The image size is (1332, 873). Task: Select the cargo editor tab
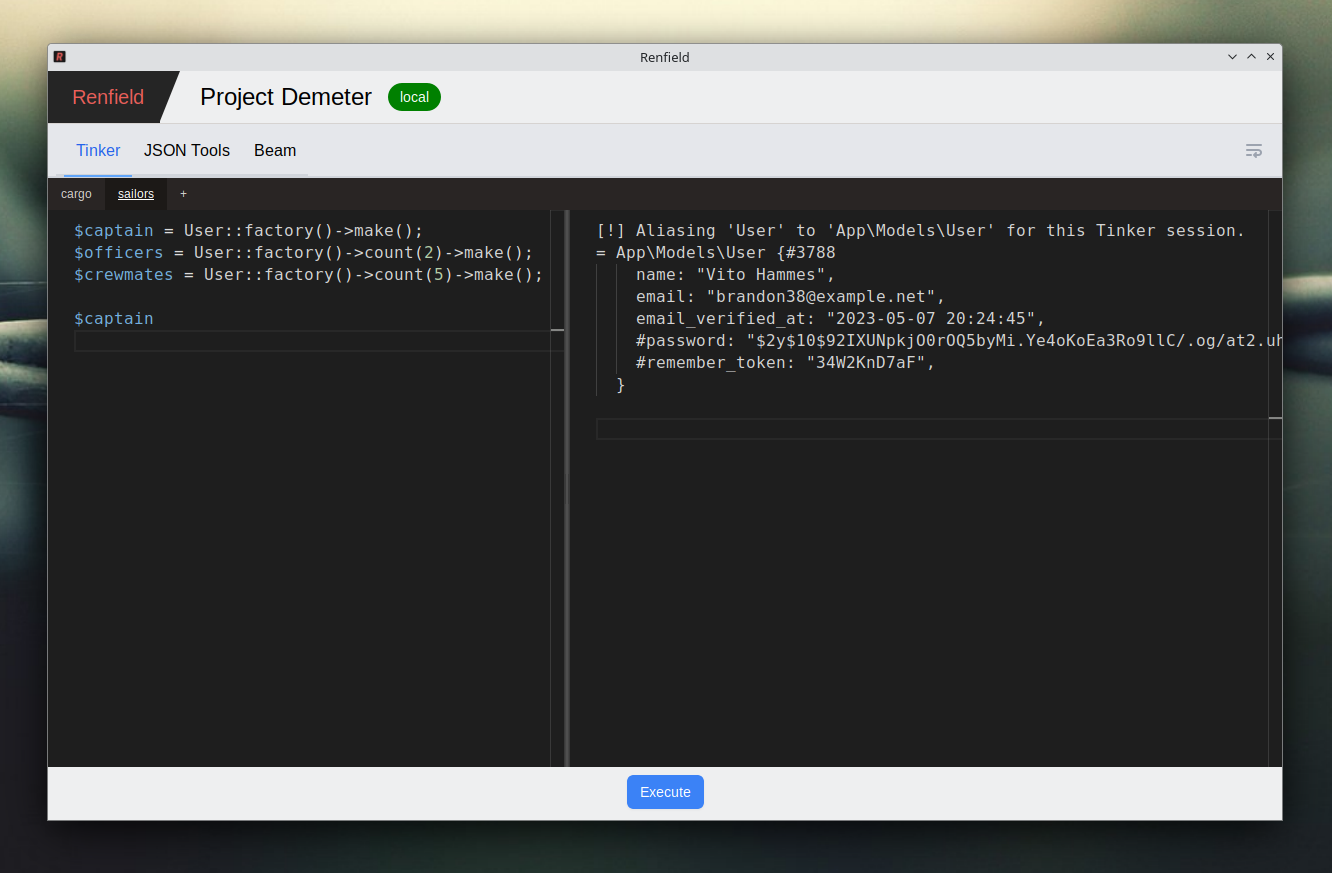76,194
